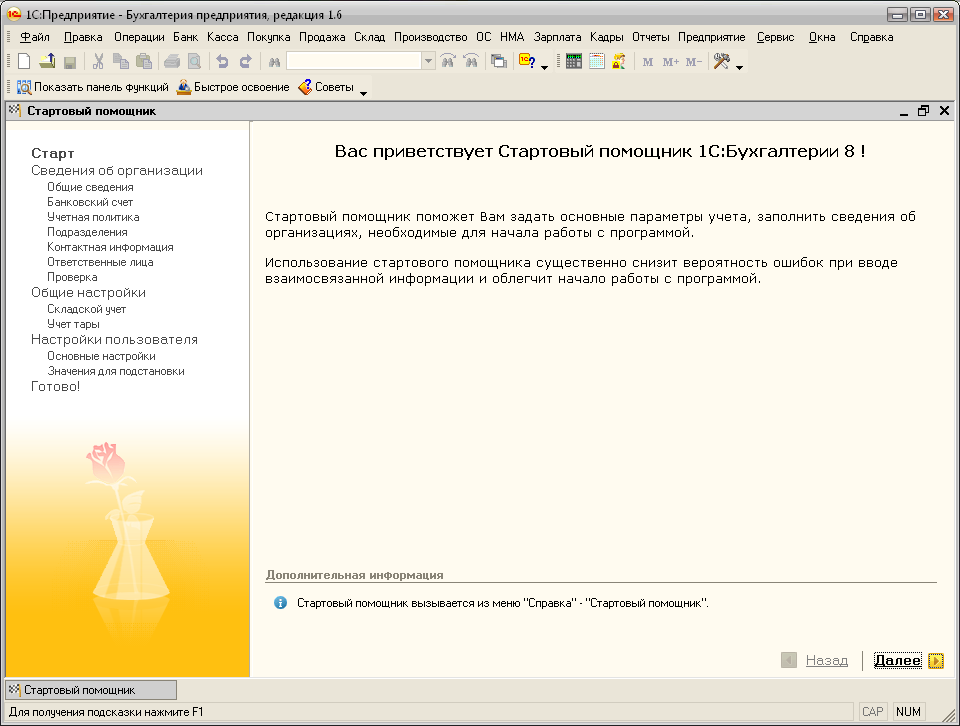Open the Файл menu

click(35, 37)
